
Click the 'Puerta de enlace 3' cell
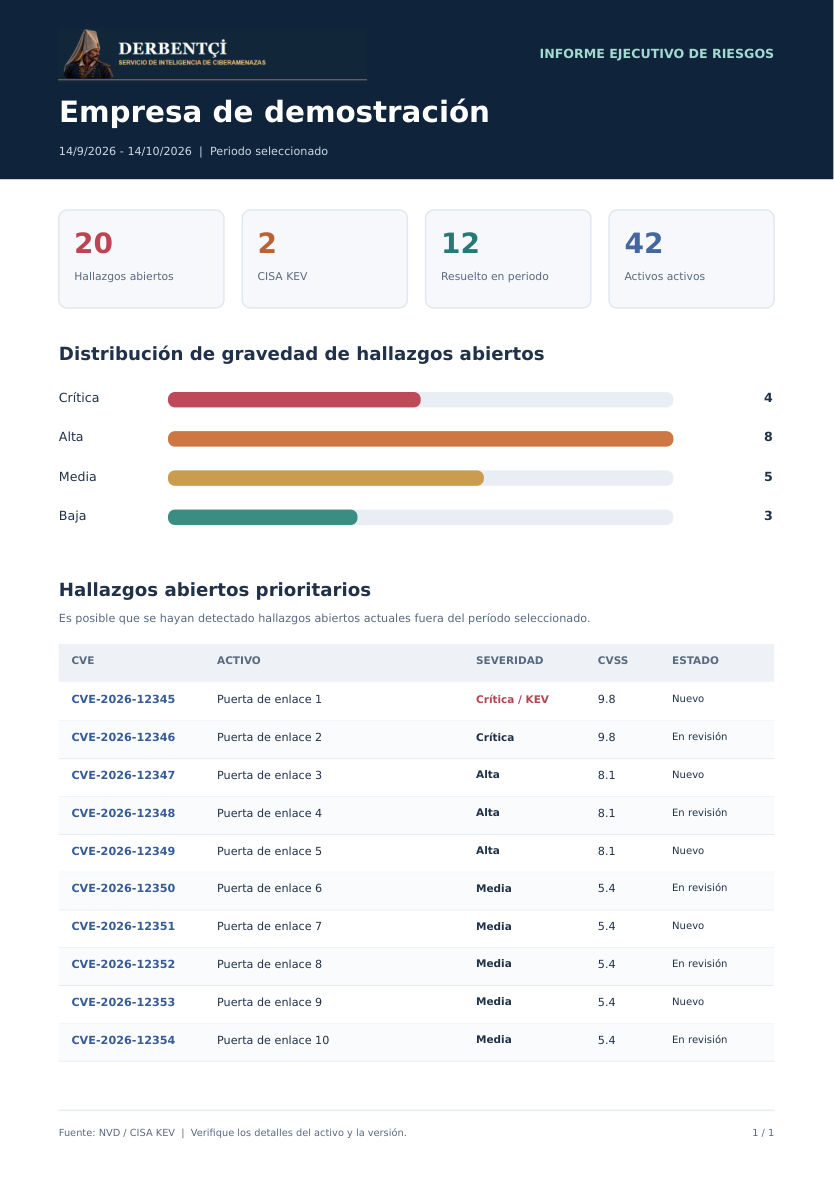tap(269, 775)
